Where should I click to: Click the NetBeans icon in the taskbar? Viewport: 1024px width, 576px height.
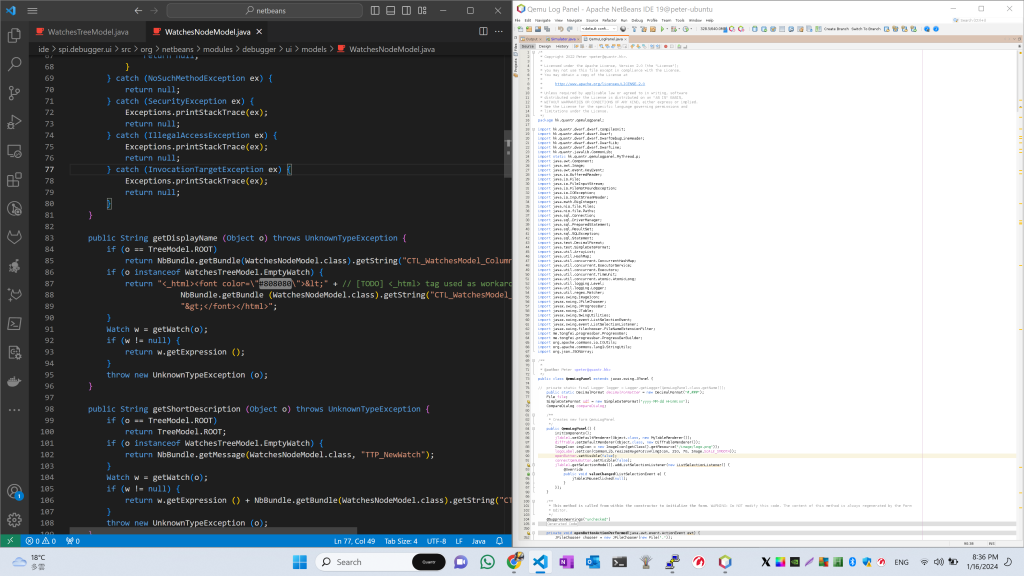click(x=725, y=562)
